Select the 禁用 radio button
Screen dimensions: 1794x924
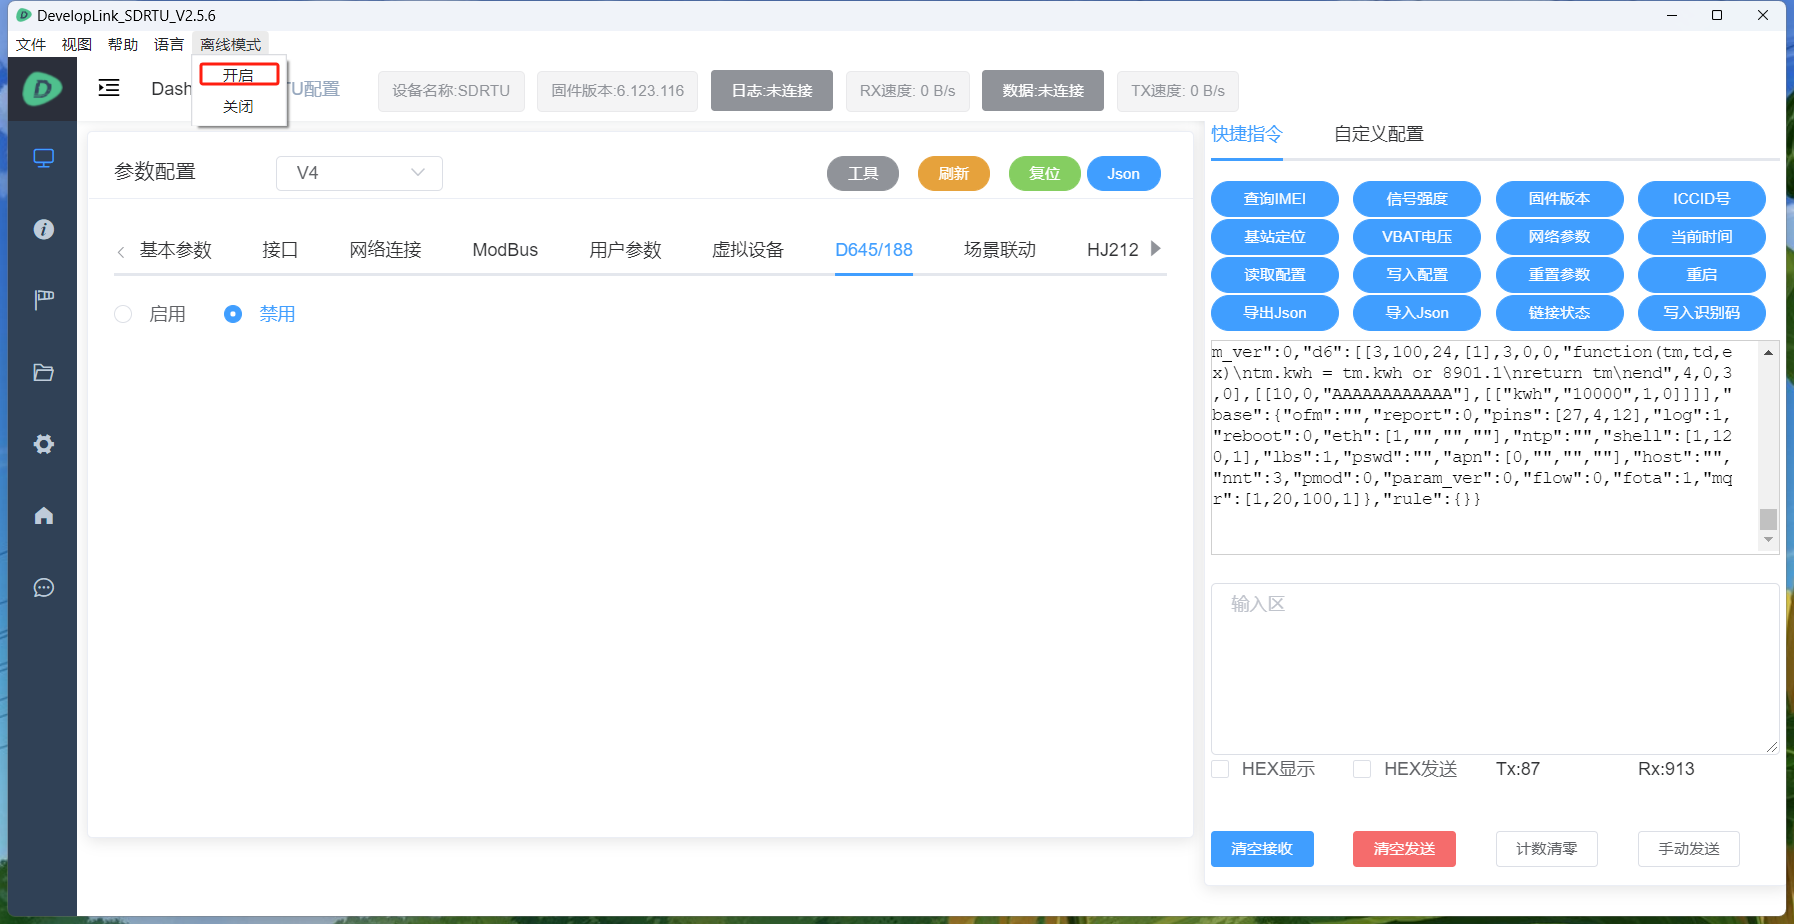click(233, 314)
